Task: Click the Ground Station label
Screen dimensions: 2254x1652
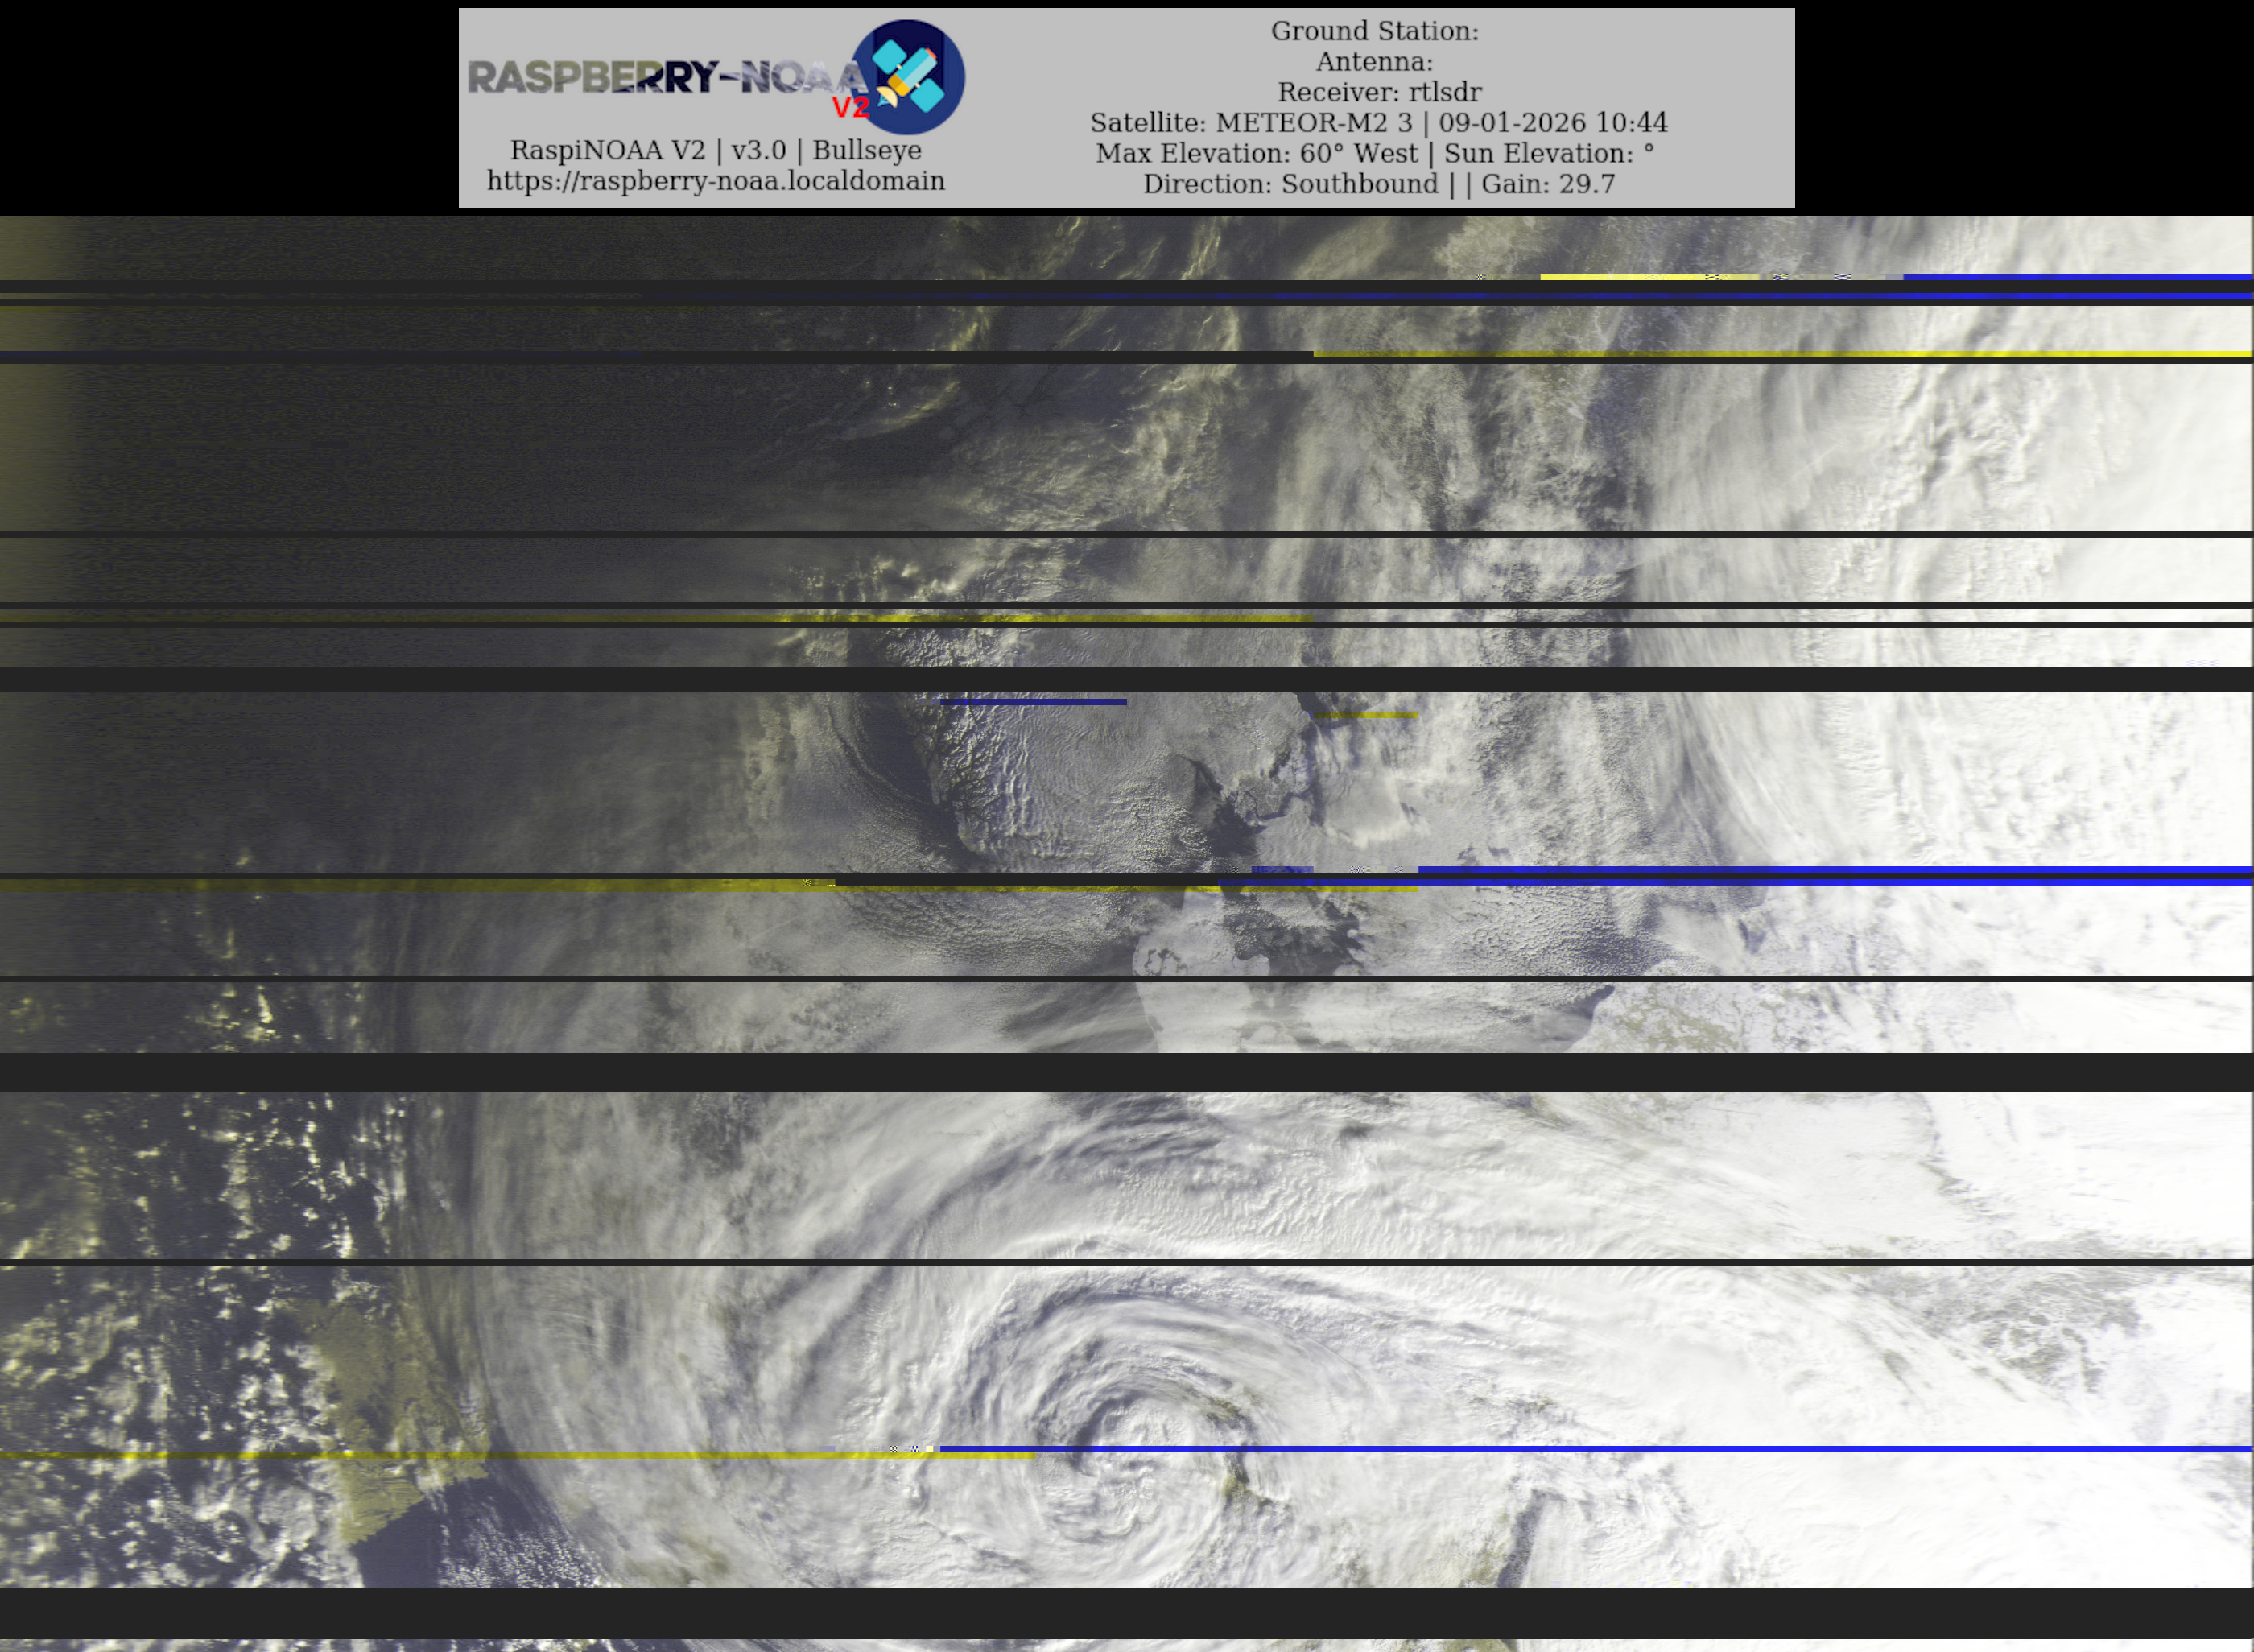Action: click(1374, 31)
